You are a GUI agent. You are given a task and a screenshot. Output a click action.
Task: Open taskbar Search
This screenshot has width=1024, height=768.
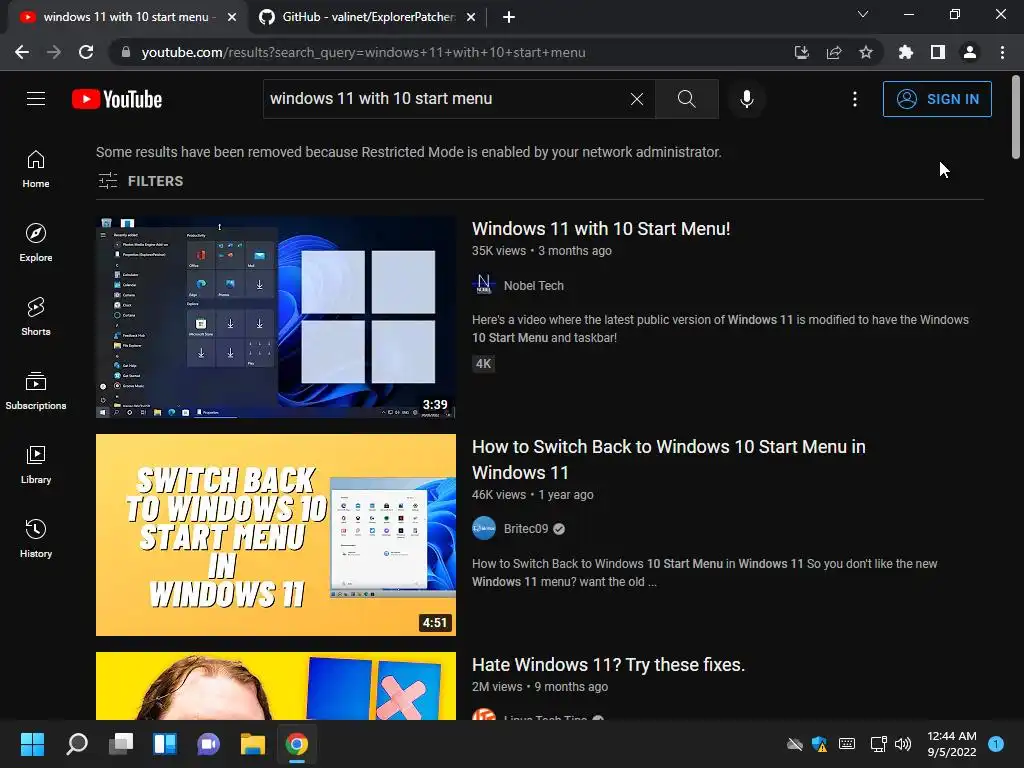[77, 744]
